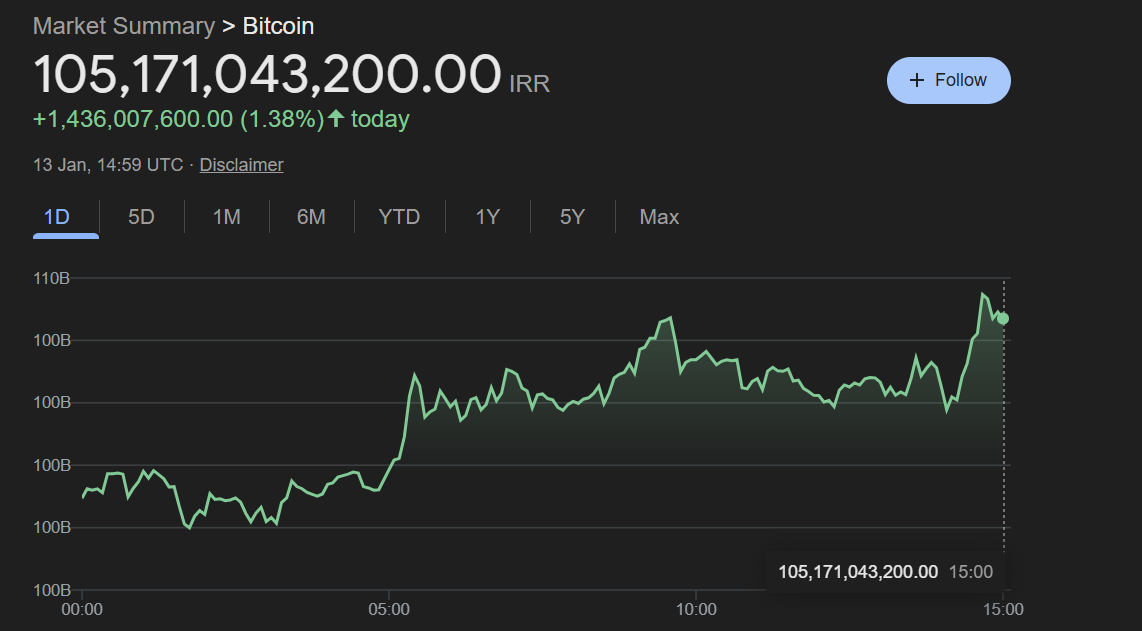
Task: Click the displayed Bitcoin price in IRR
Action: tap(266, 73)
